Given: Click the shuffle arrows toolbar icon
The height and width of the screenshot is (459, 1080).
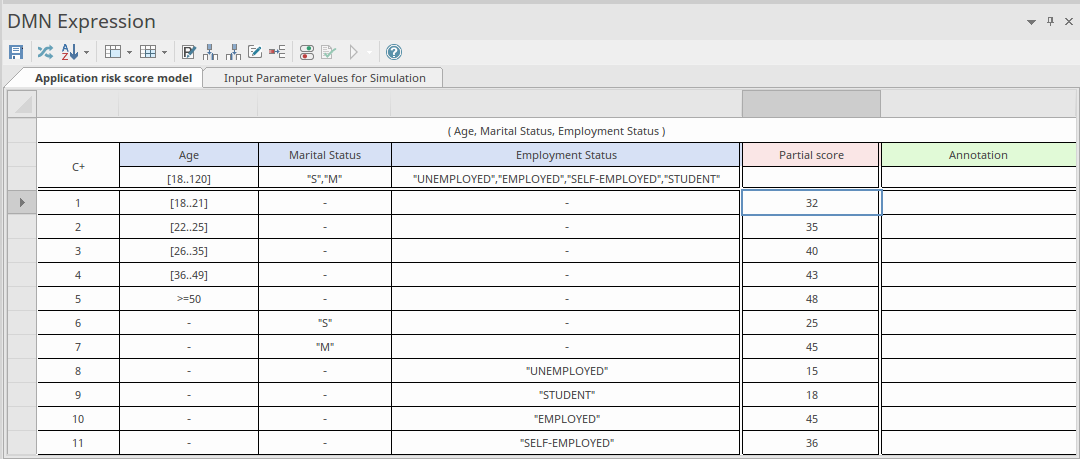Looking at the screenshot, I should (44, 51).
